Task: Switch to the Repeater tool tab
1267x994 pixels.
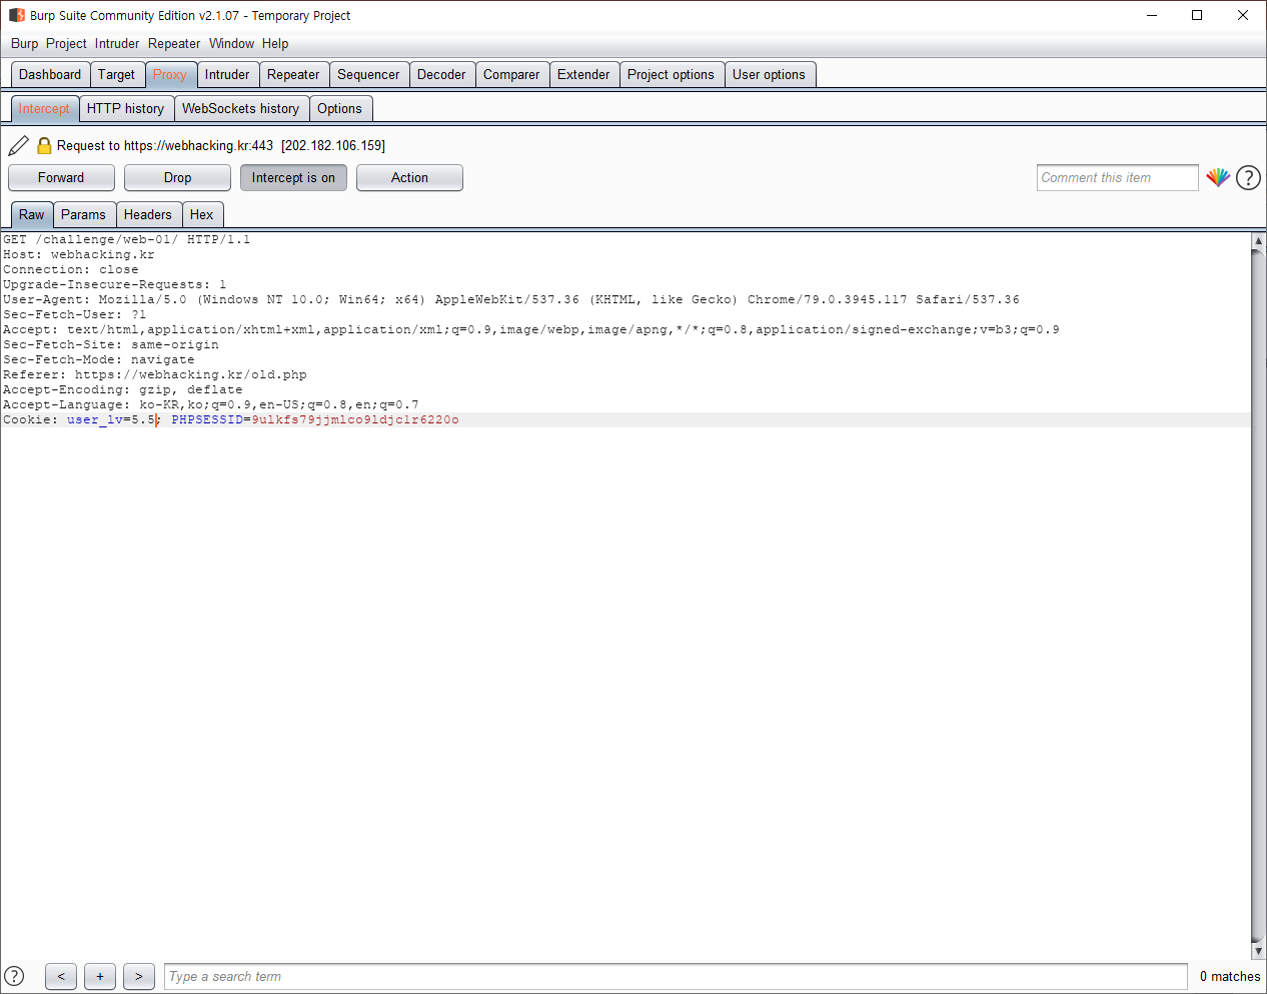Action: click(293, 75)
